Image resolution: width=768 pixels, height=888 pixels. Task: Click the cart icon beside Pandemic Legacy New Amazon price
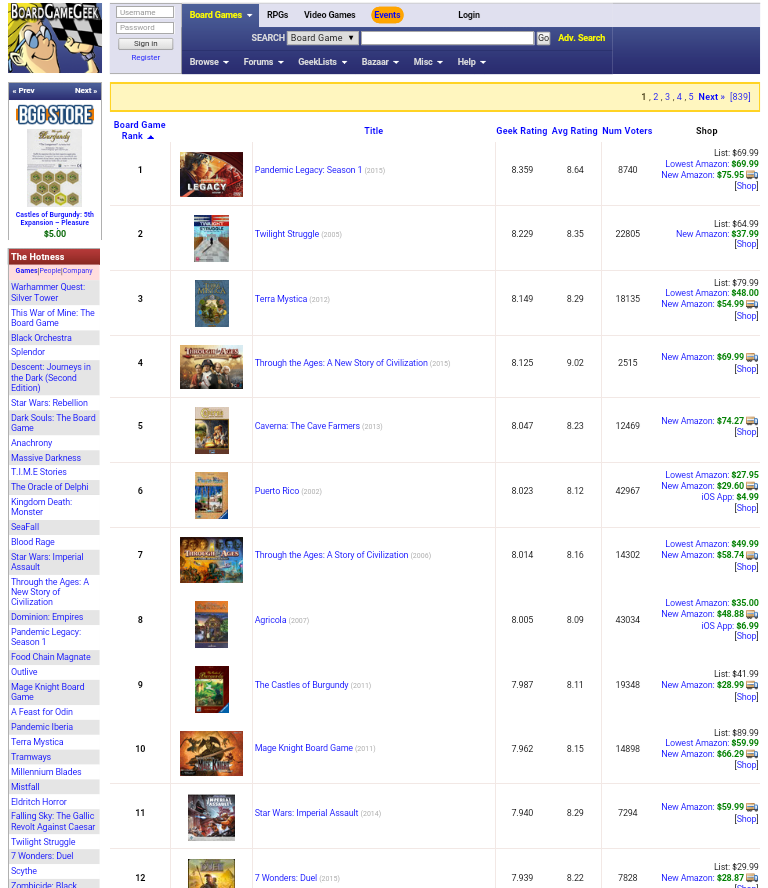point(752,175)
